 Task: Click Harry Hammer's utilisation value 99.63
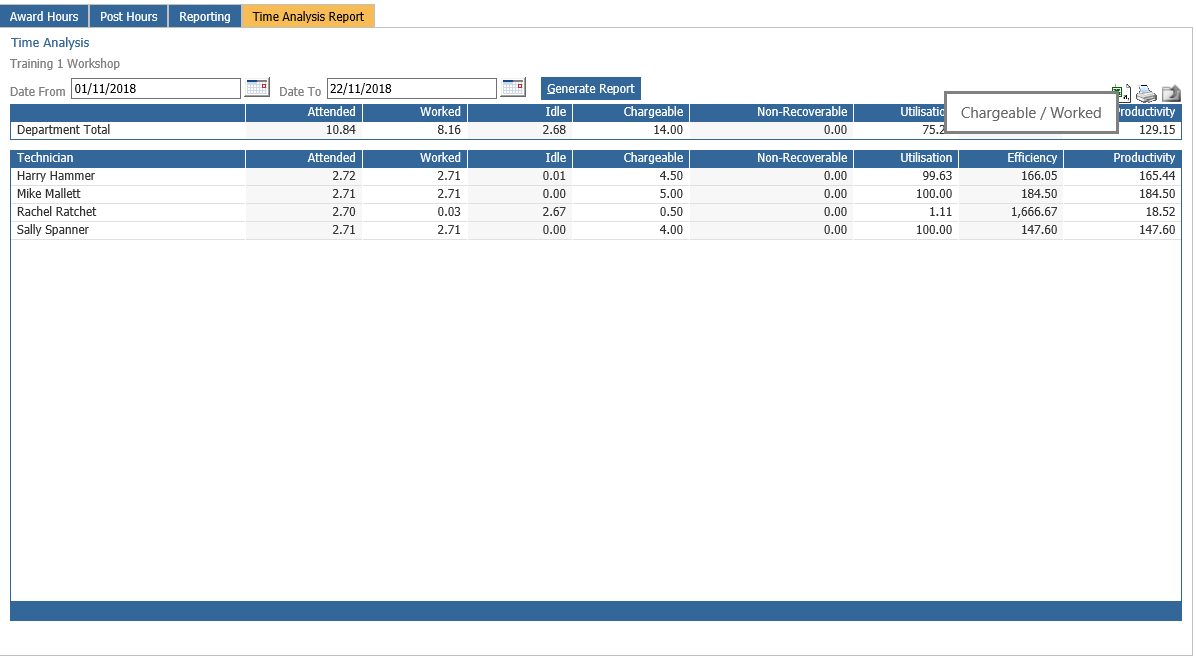click(937, 176)
